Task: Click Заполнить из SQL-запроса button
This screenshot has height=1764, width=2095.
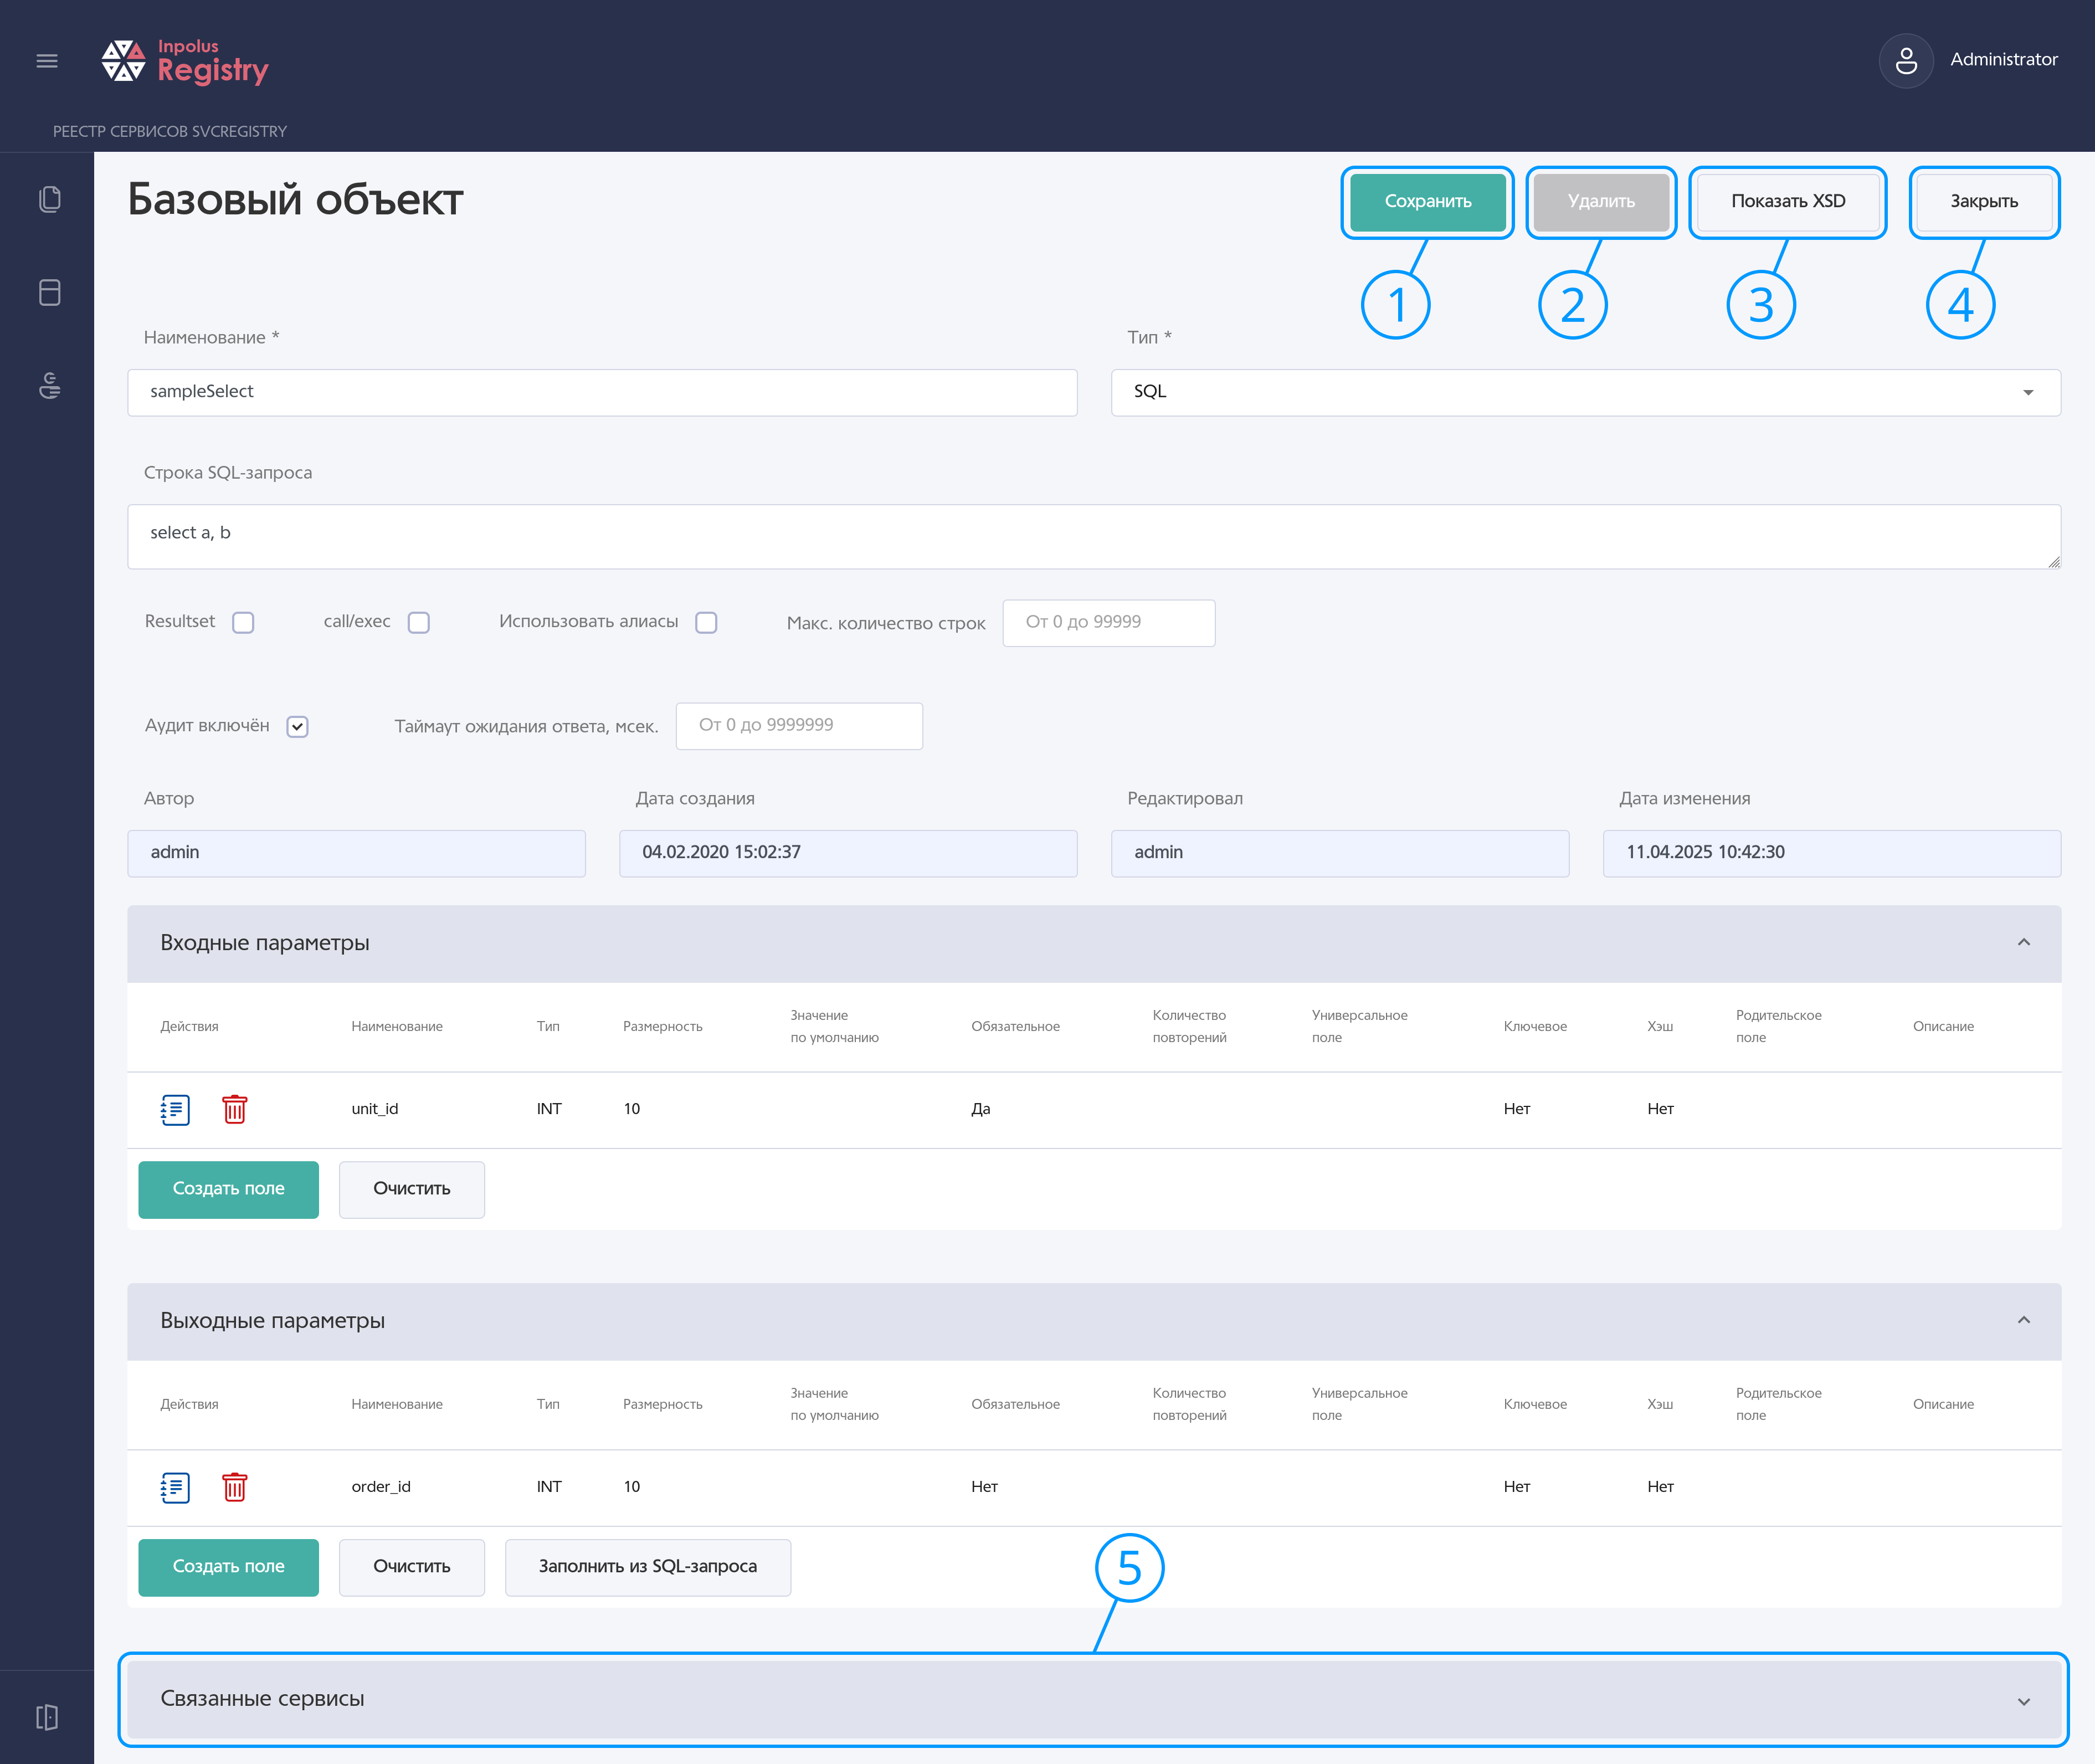Action: coord(647,1567)
